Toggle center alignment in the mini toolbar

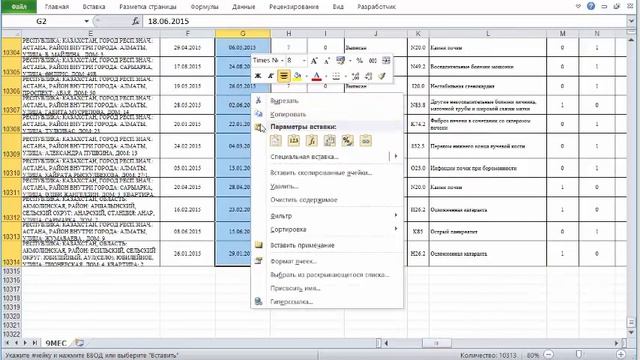(x=284, y=76)
